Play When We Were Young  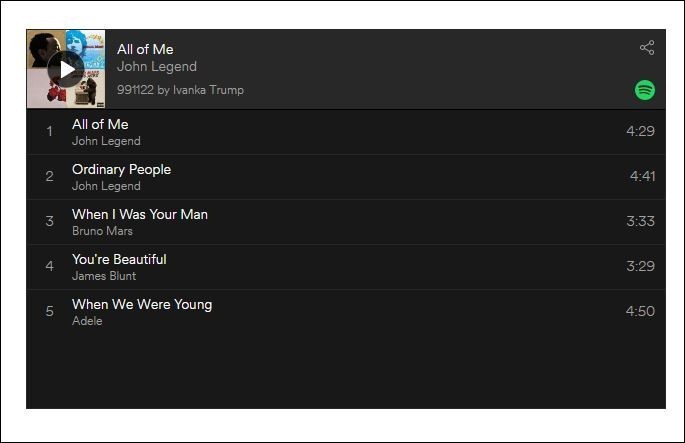[142, 304]
